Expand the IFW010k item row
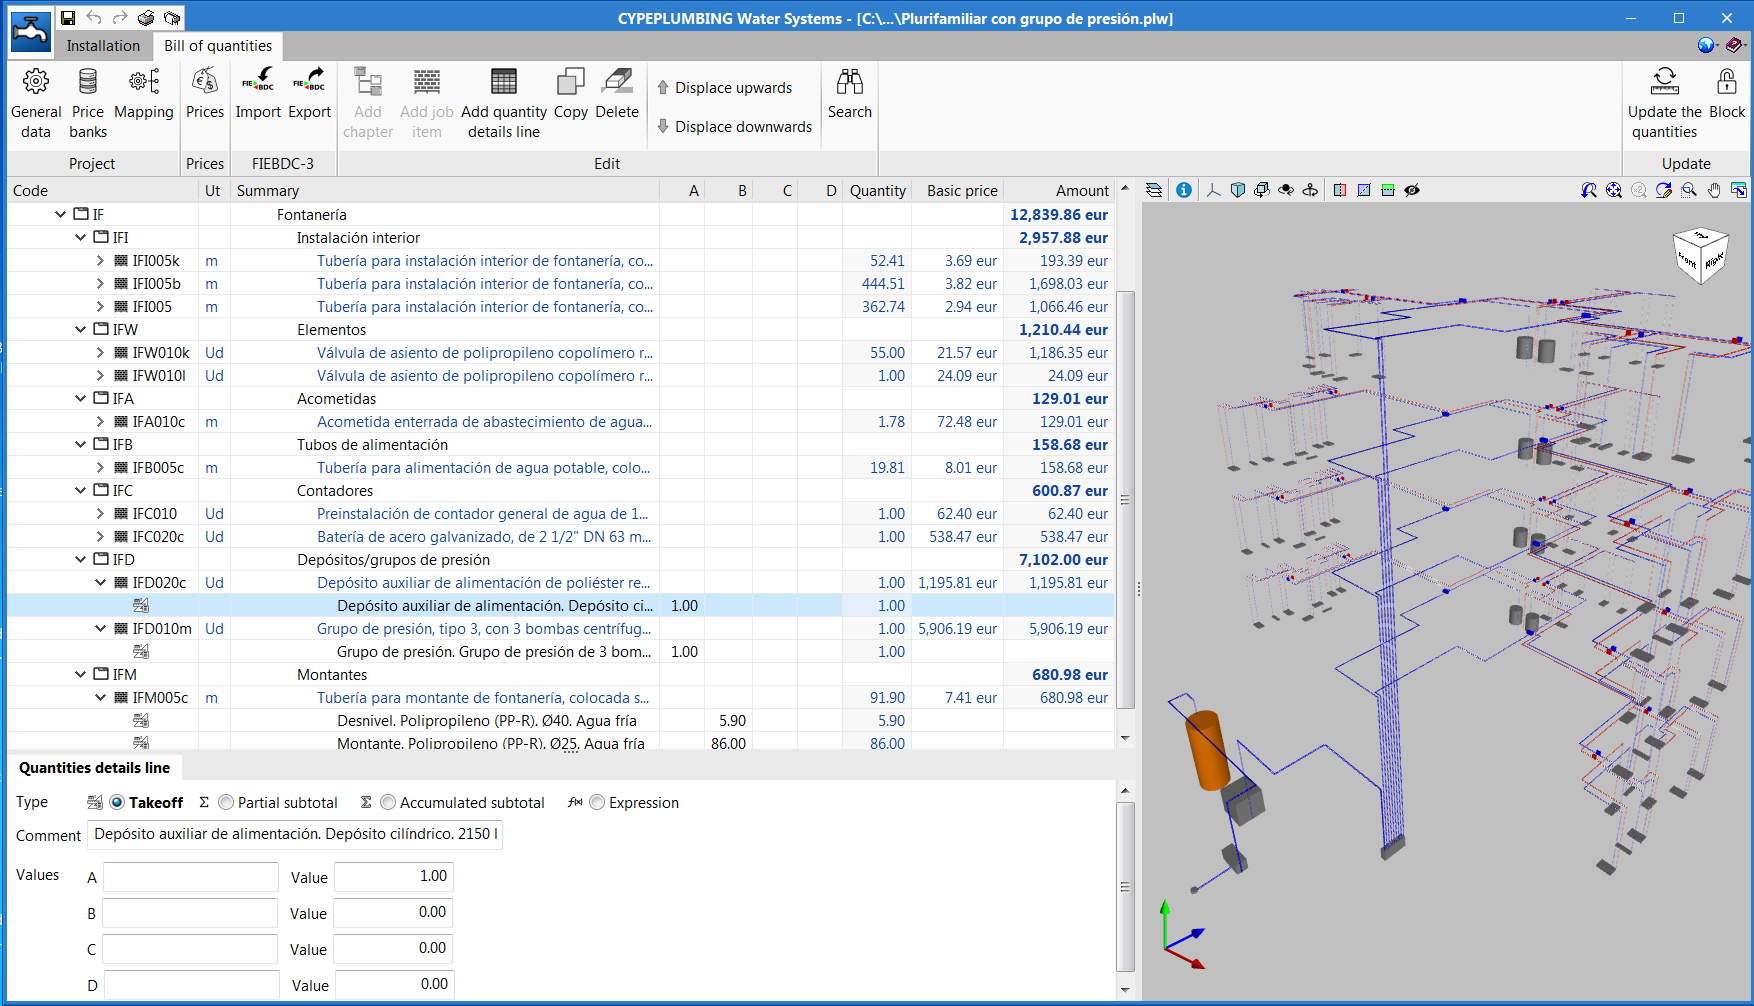 100,352
